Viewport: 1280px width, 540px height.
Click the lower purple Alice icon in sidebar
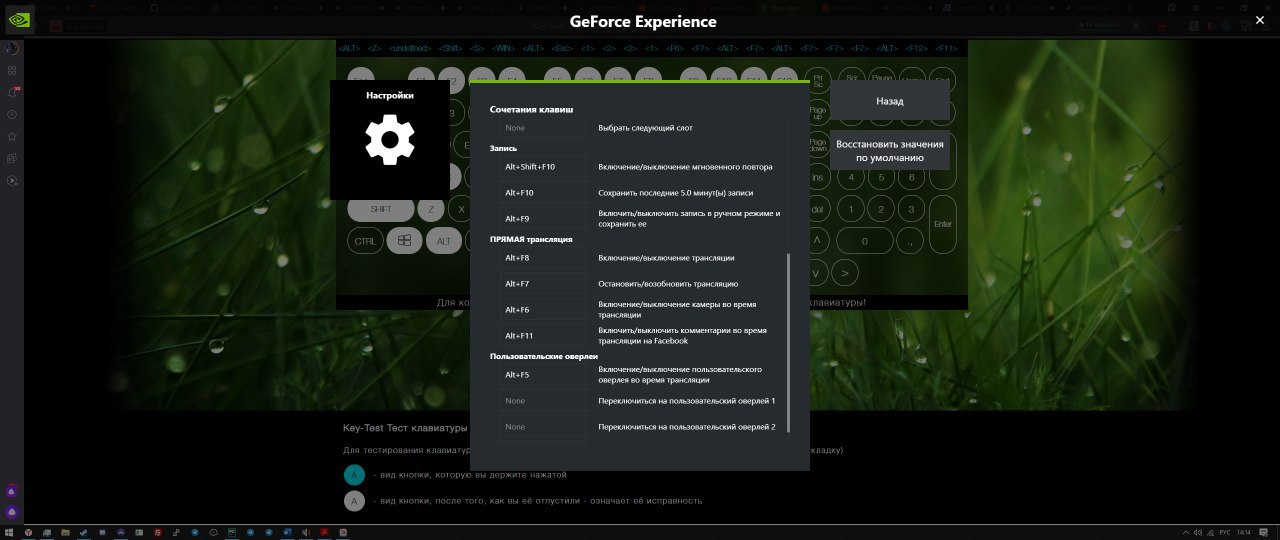12,511
